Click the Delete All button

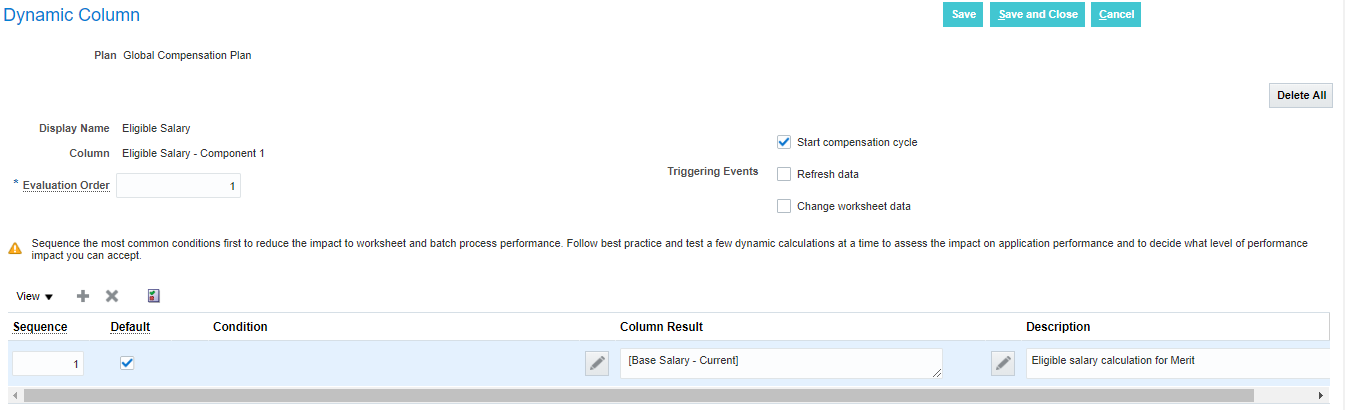(1301, 95)
